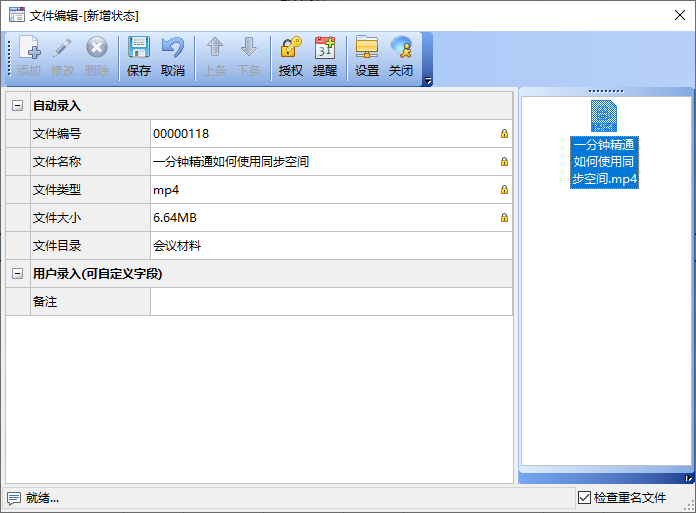Image resolution: width=696 pixels, height=513 pixels.
Task: Go to next record 下条
Action: coord(249,57)
